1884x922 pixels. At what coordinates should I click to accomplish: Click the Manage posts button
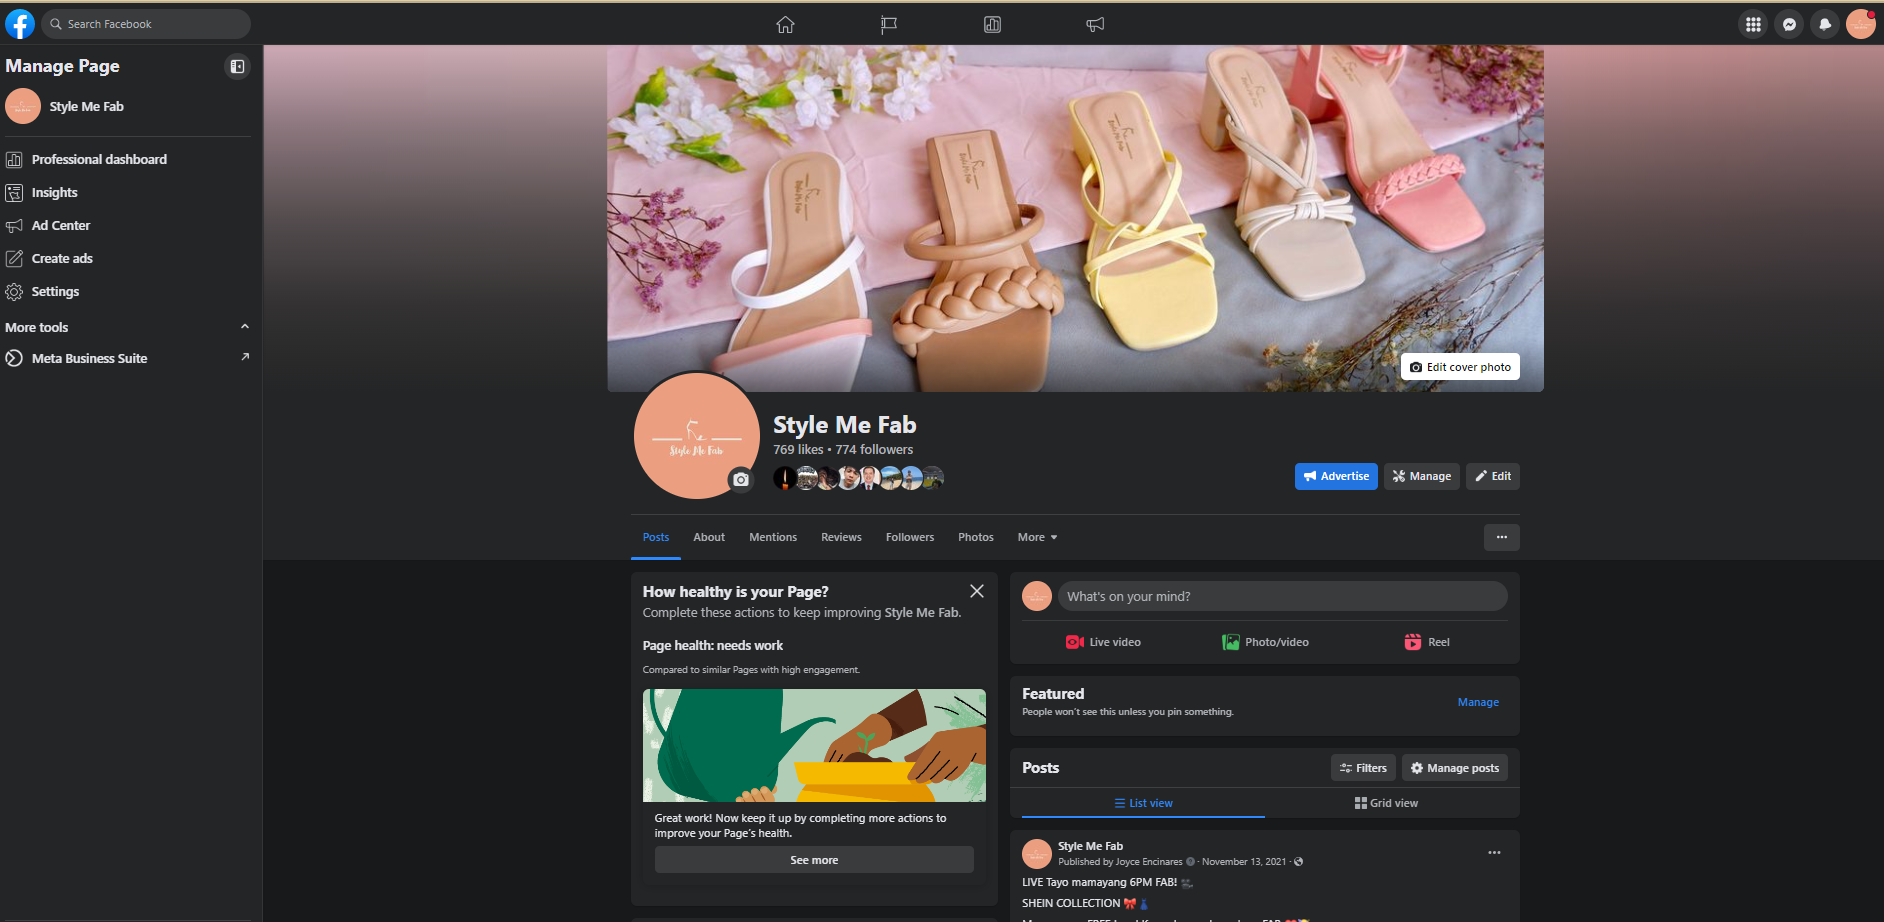[x=1455, y=768]
